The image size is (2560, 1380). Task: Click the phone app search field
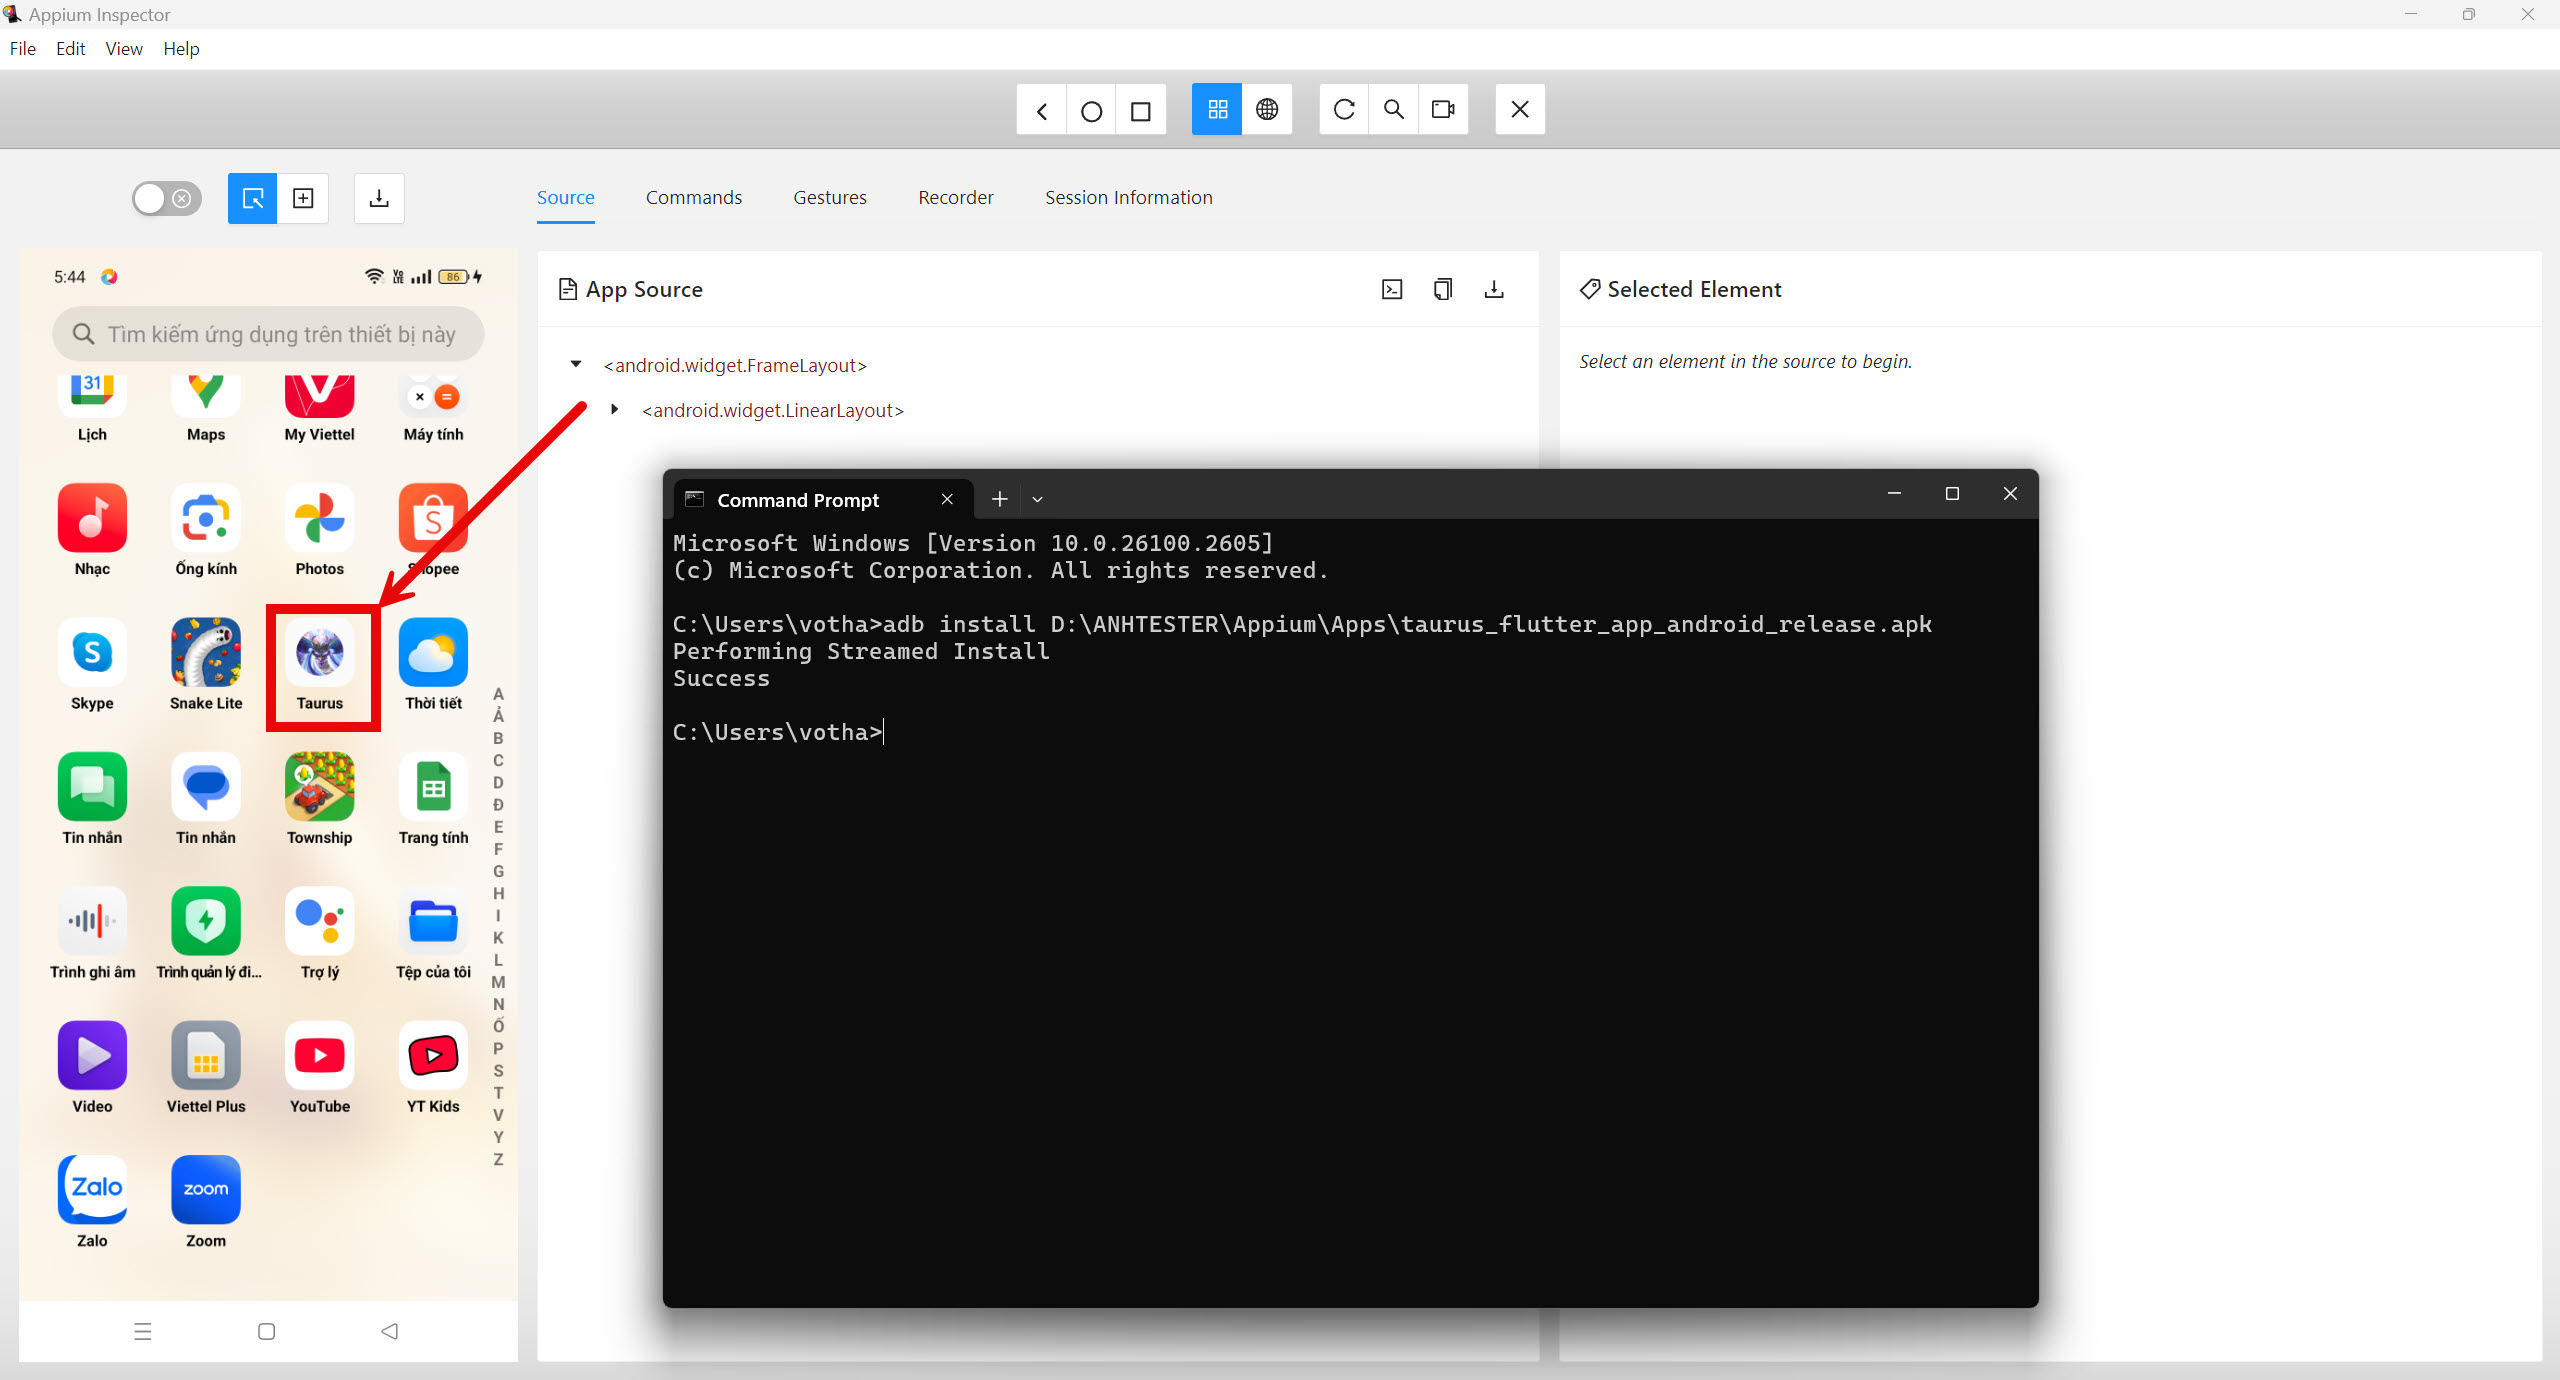(268, 334)
